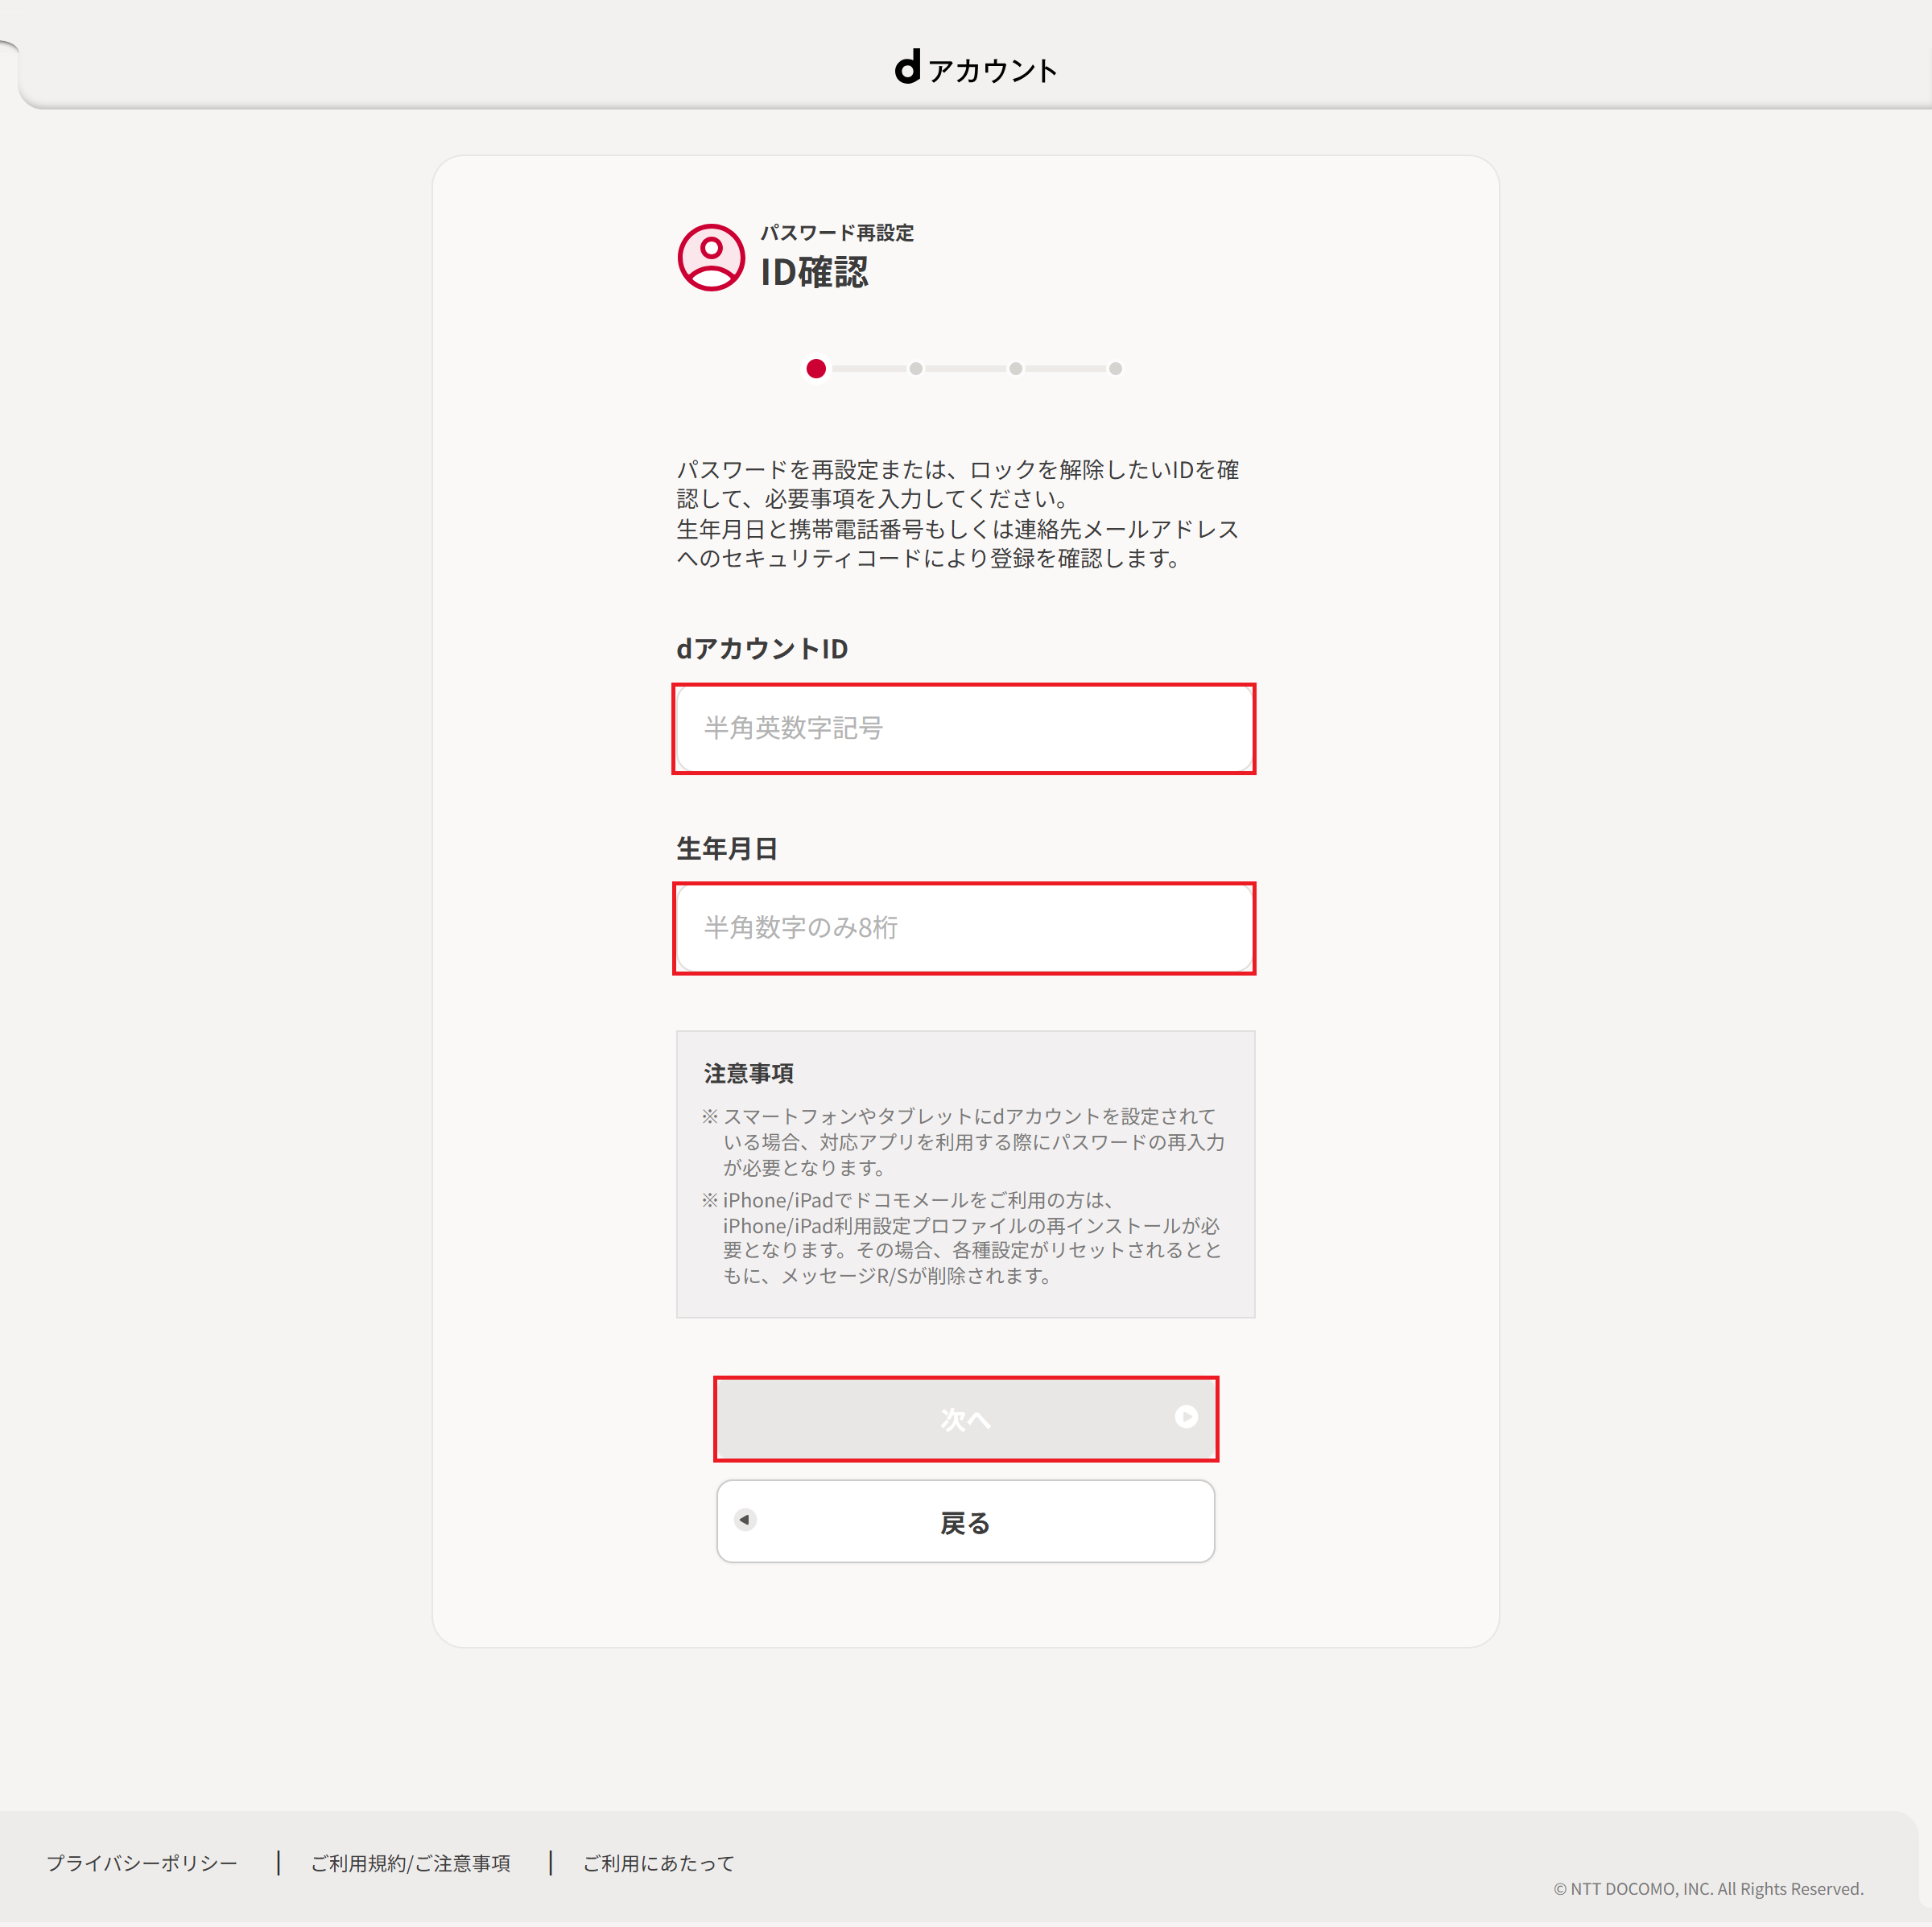Click the back arrow icon on 戻る button
The image size is (1932, 1927).
click(x=745, y=1519)
